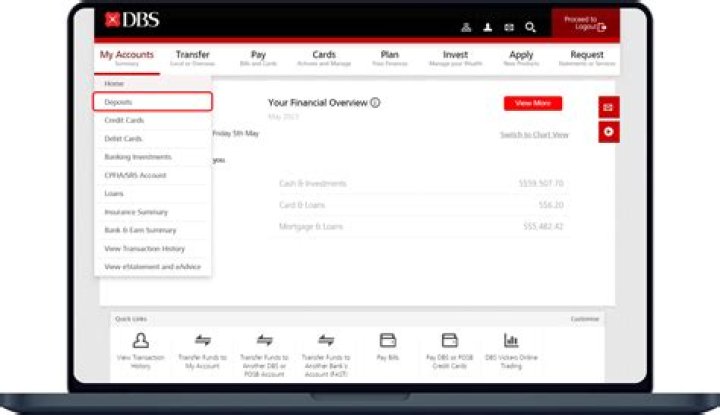The image size is (720, 415).
Task: Open the messages envelope icon in header
Action: (509, 27)
